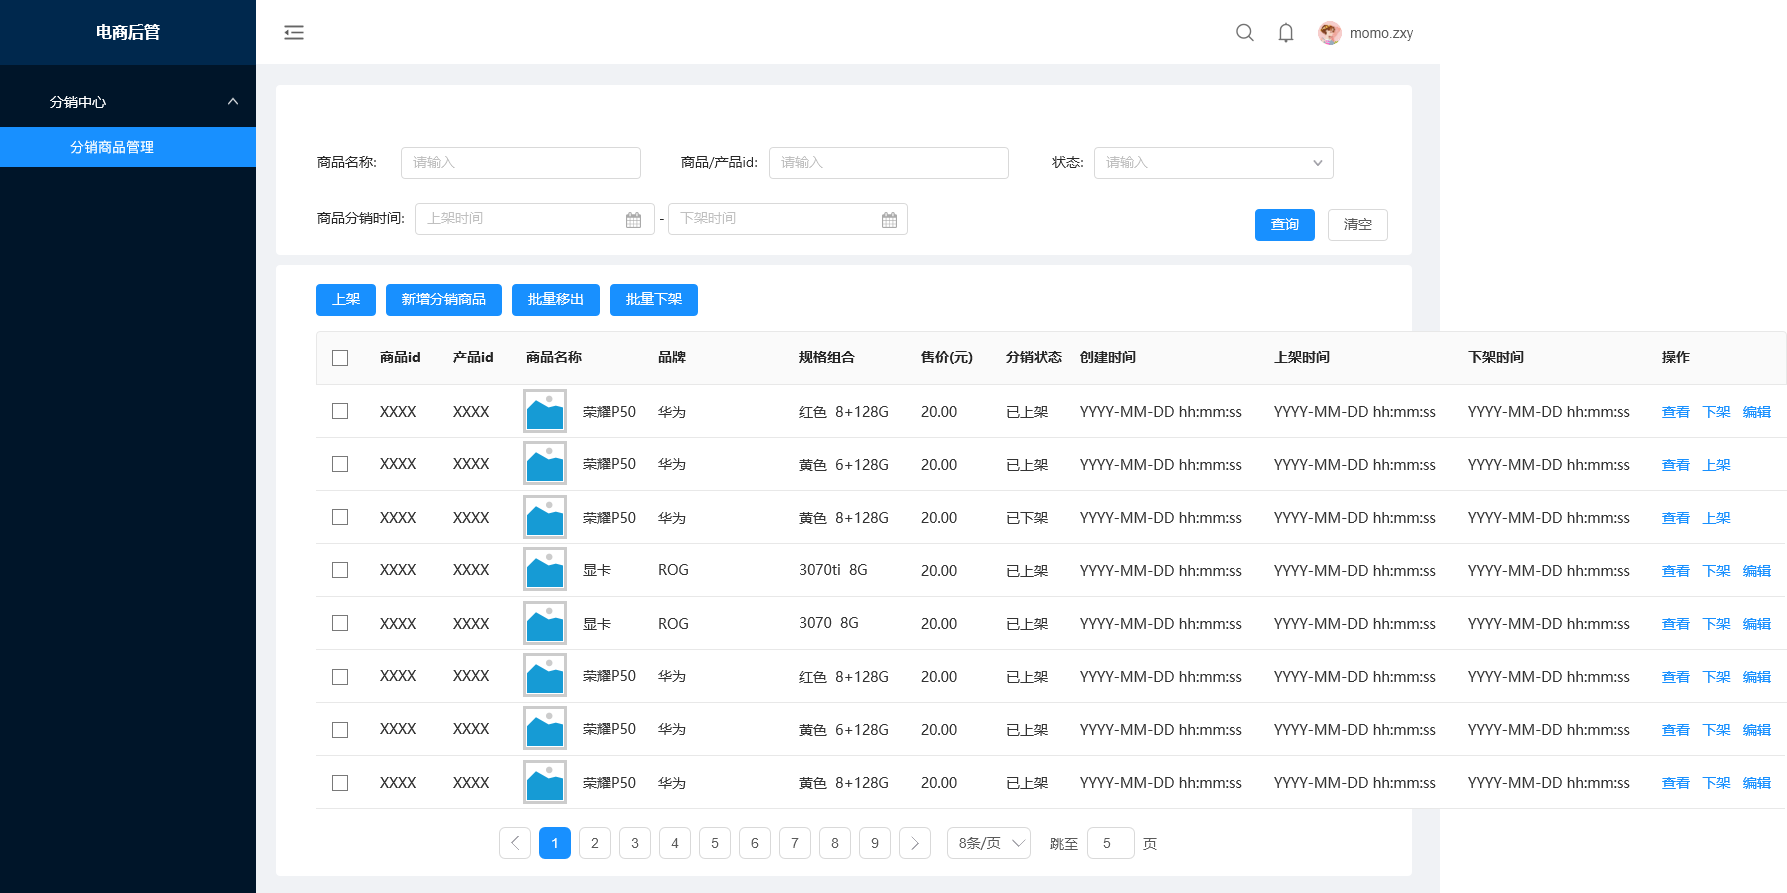1787x893 pixels.
Task: Open product image in 红色 8+128G first row
Action: (x=545, y=411)
